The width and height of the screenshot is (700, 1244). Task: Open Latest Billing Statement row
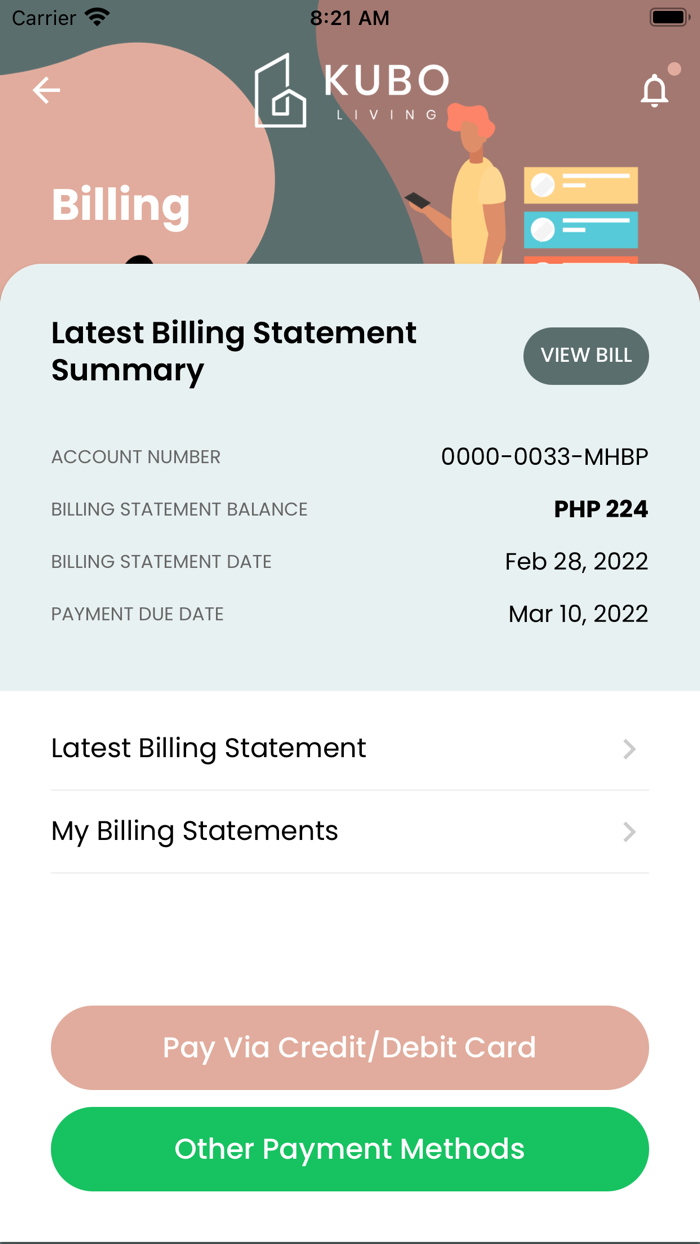[209, 748]
